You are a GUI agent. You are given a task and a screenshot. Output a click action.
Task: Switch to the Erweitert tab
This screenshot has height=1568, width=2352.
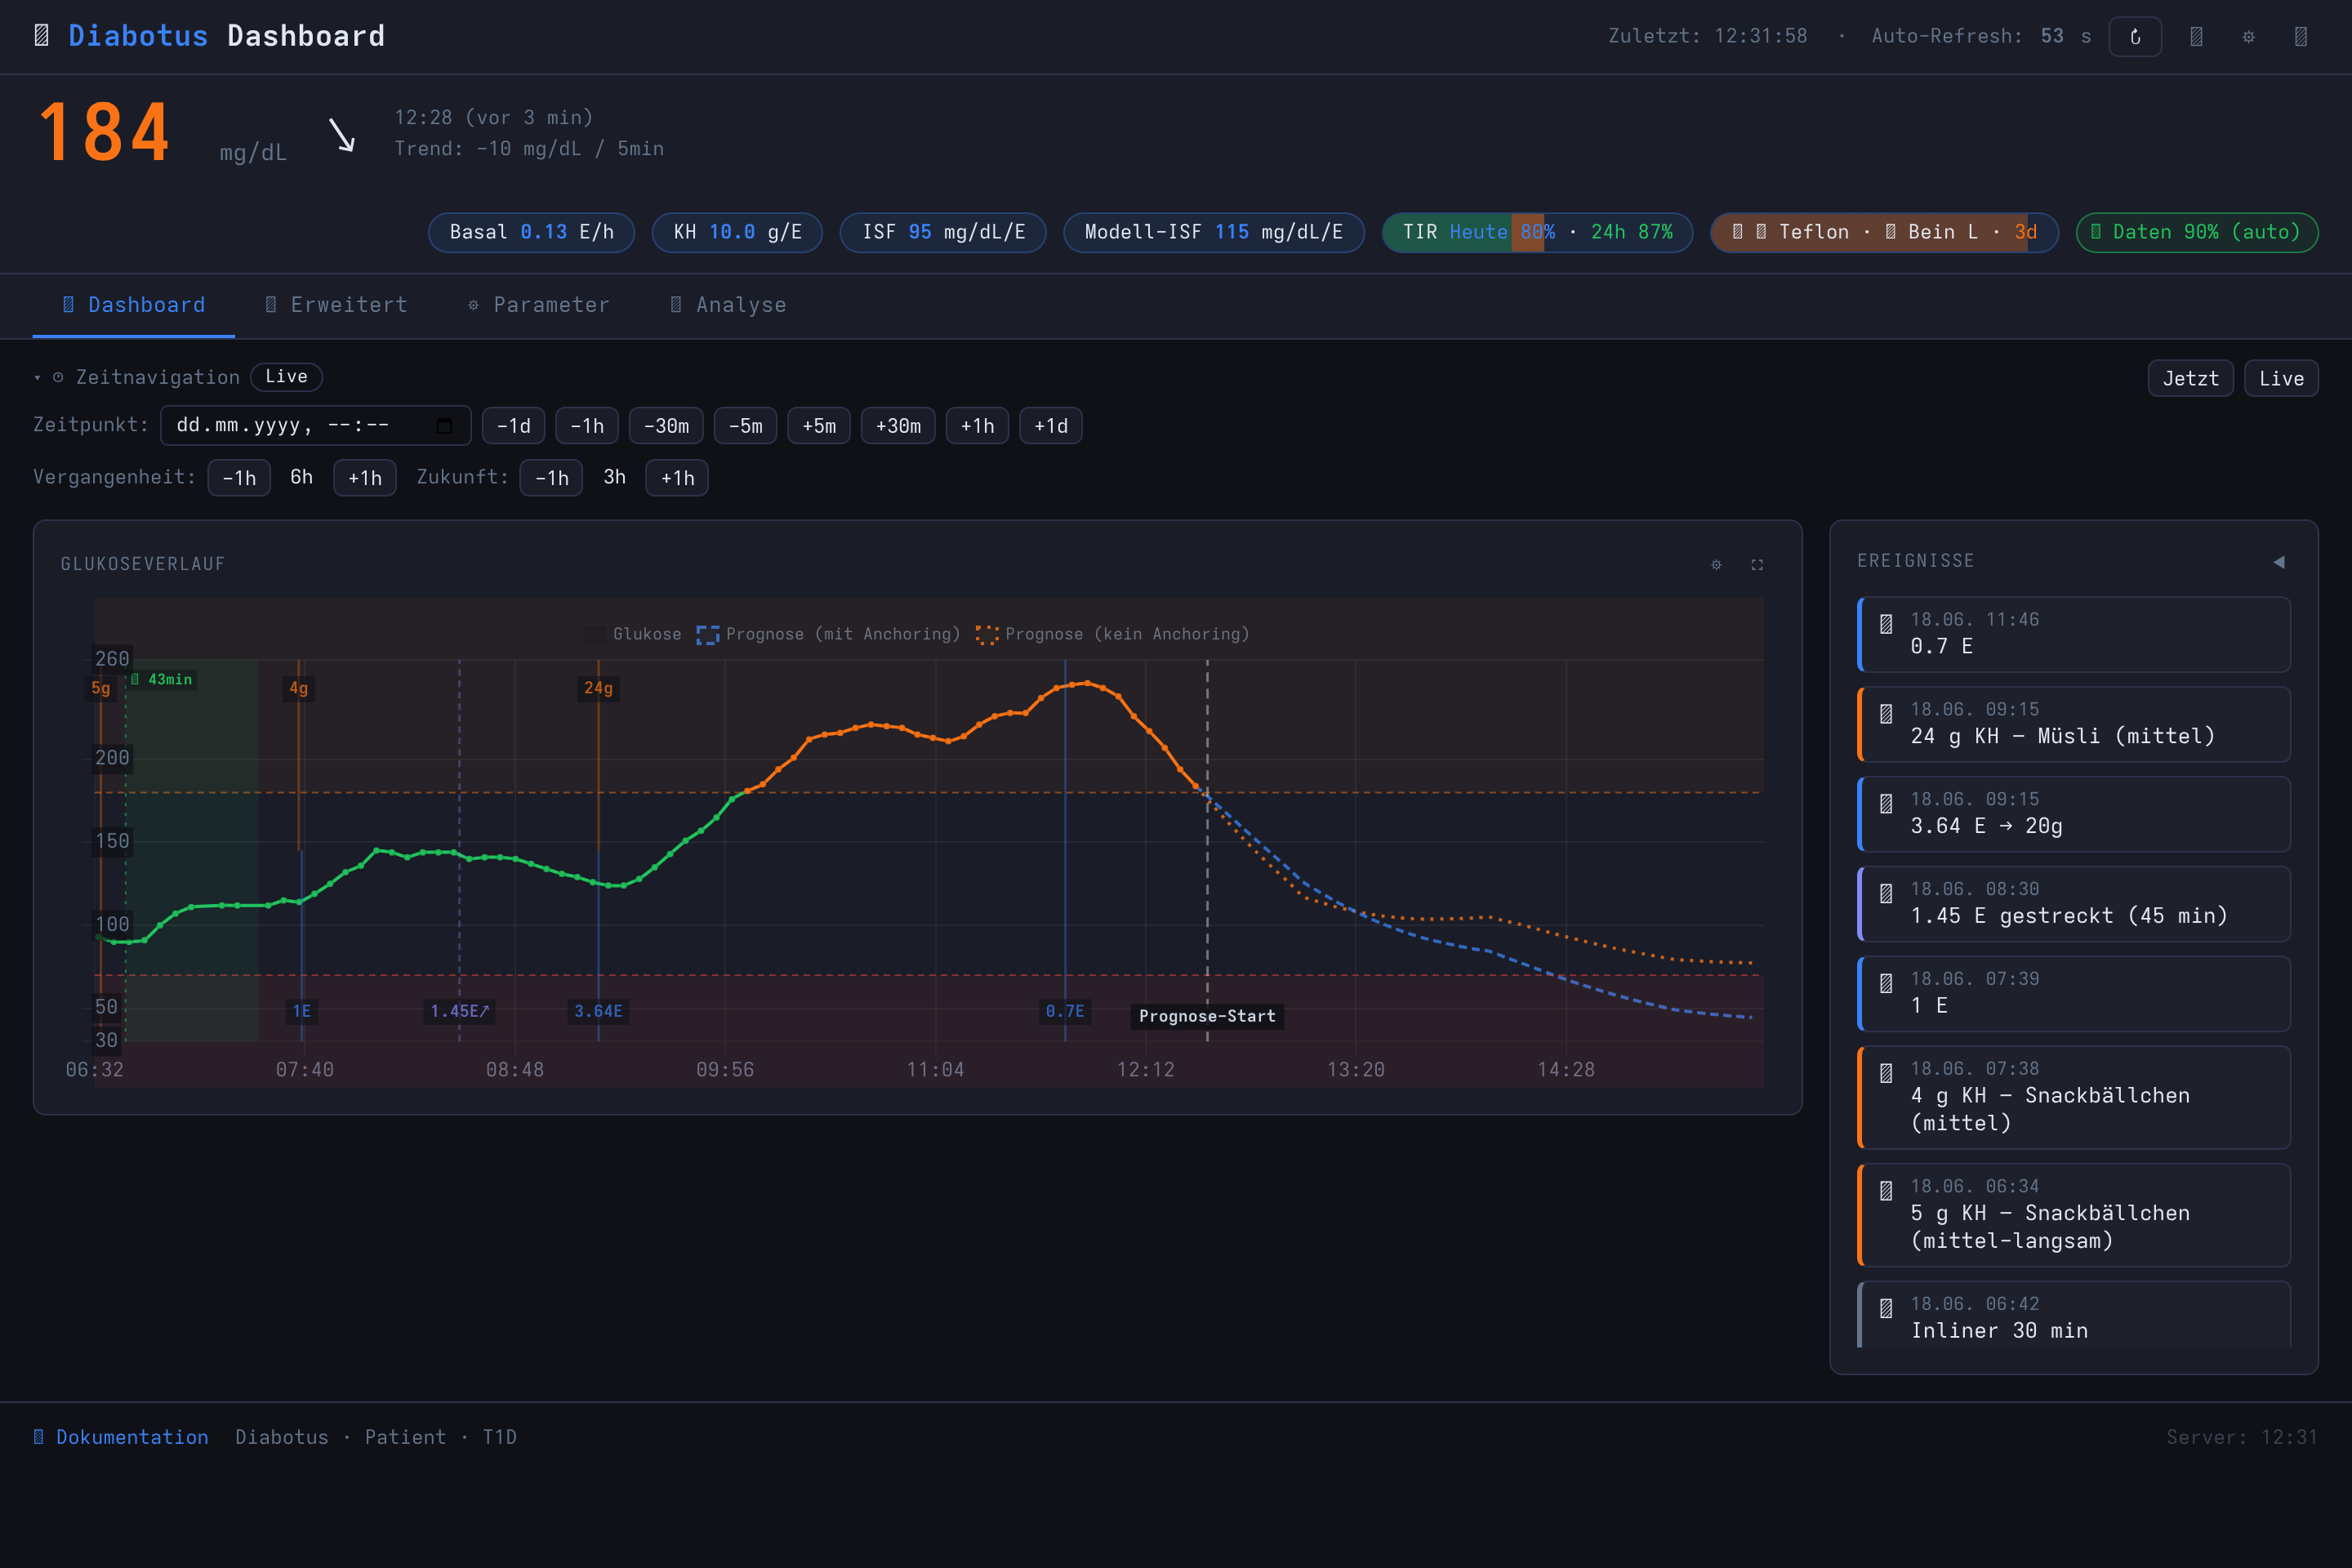click(336, 305)
